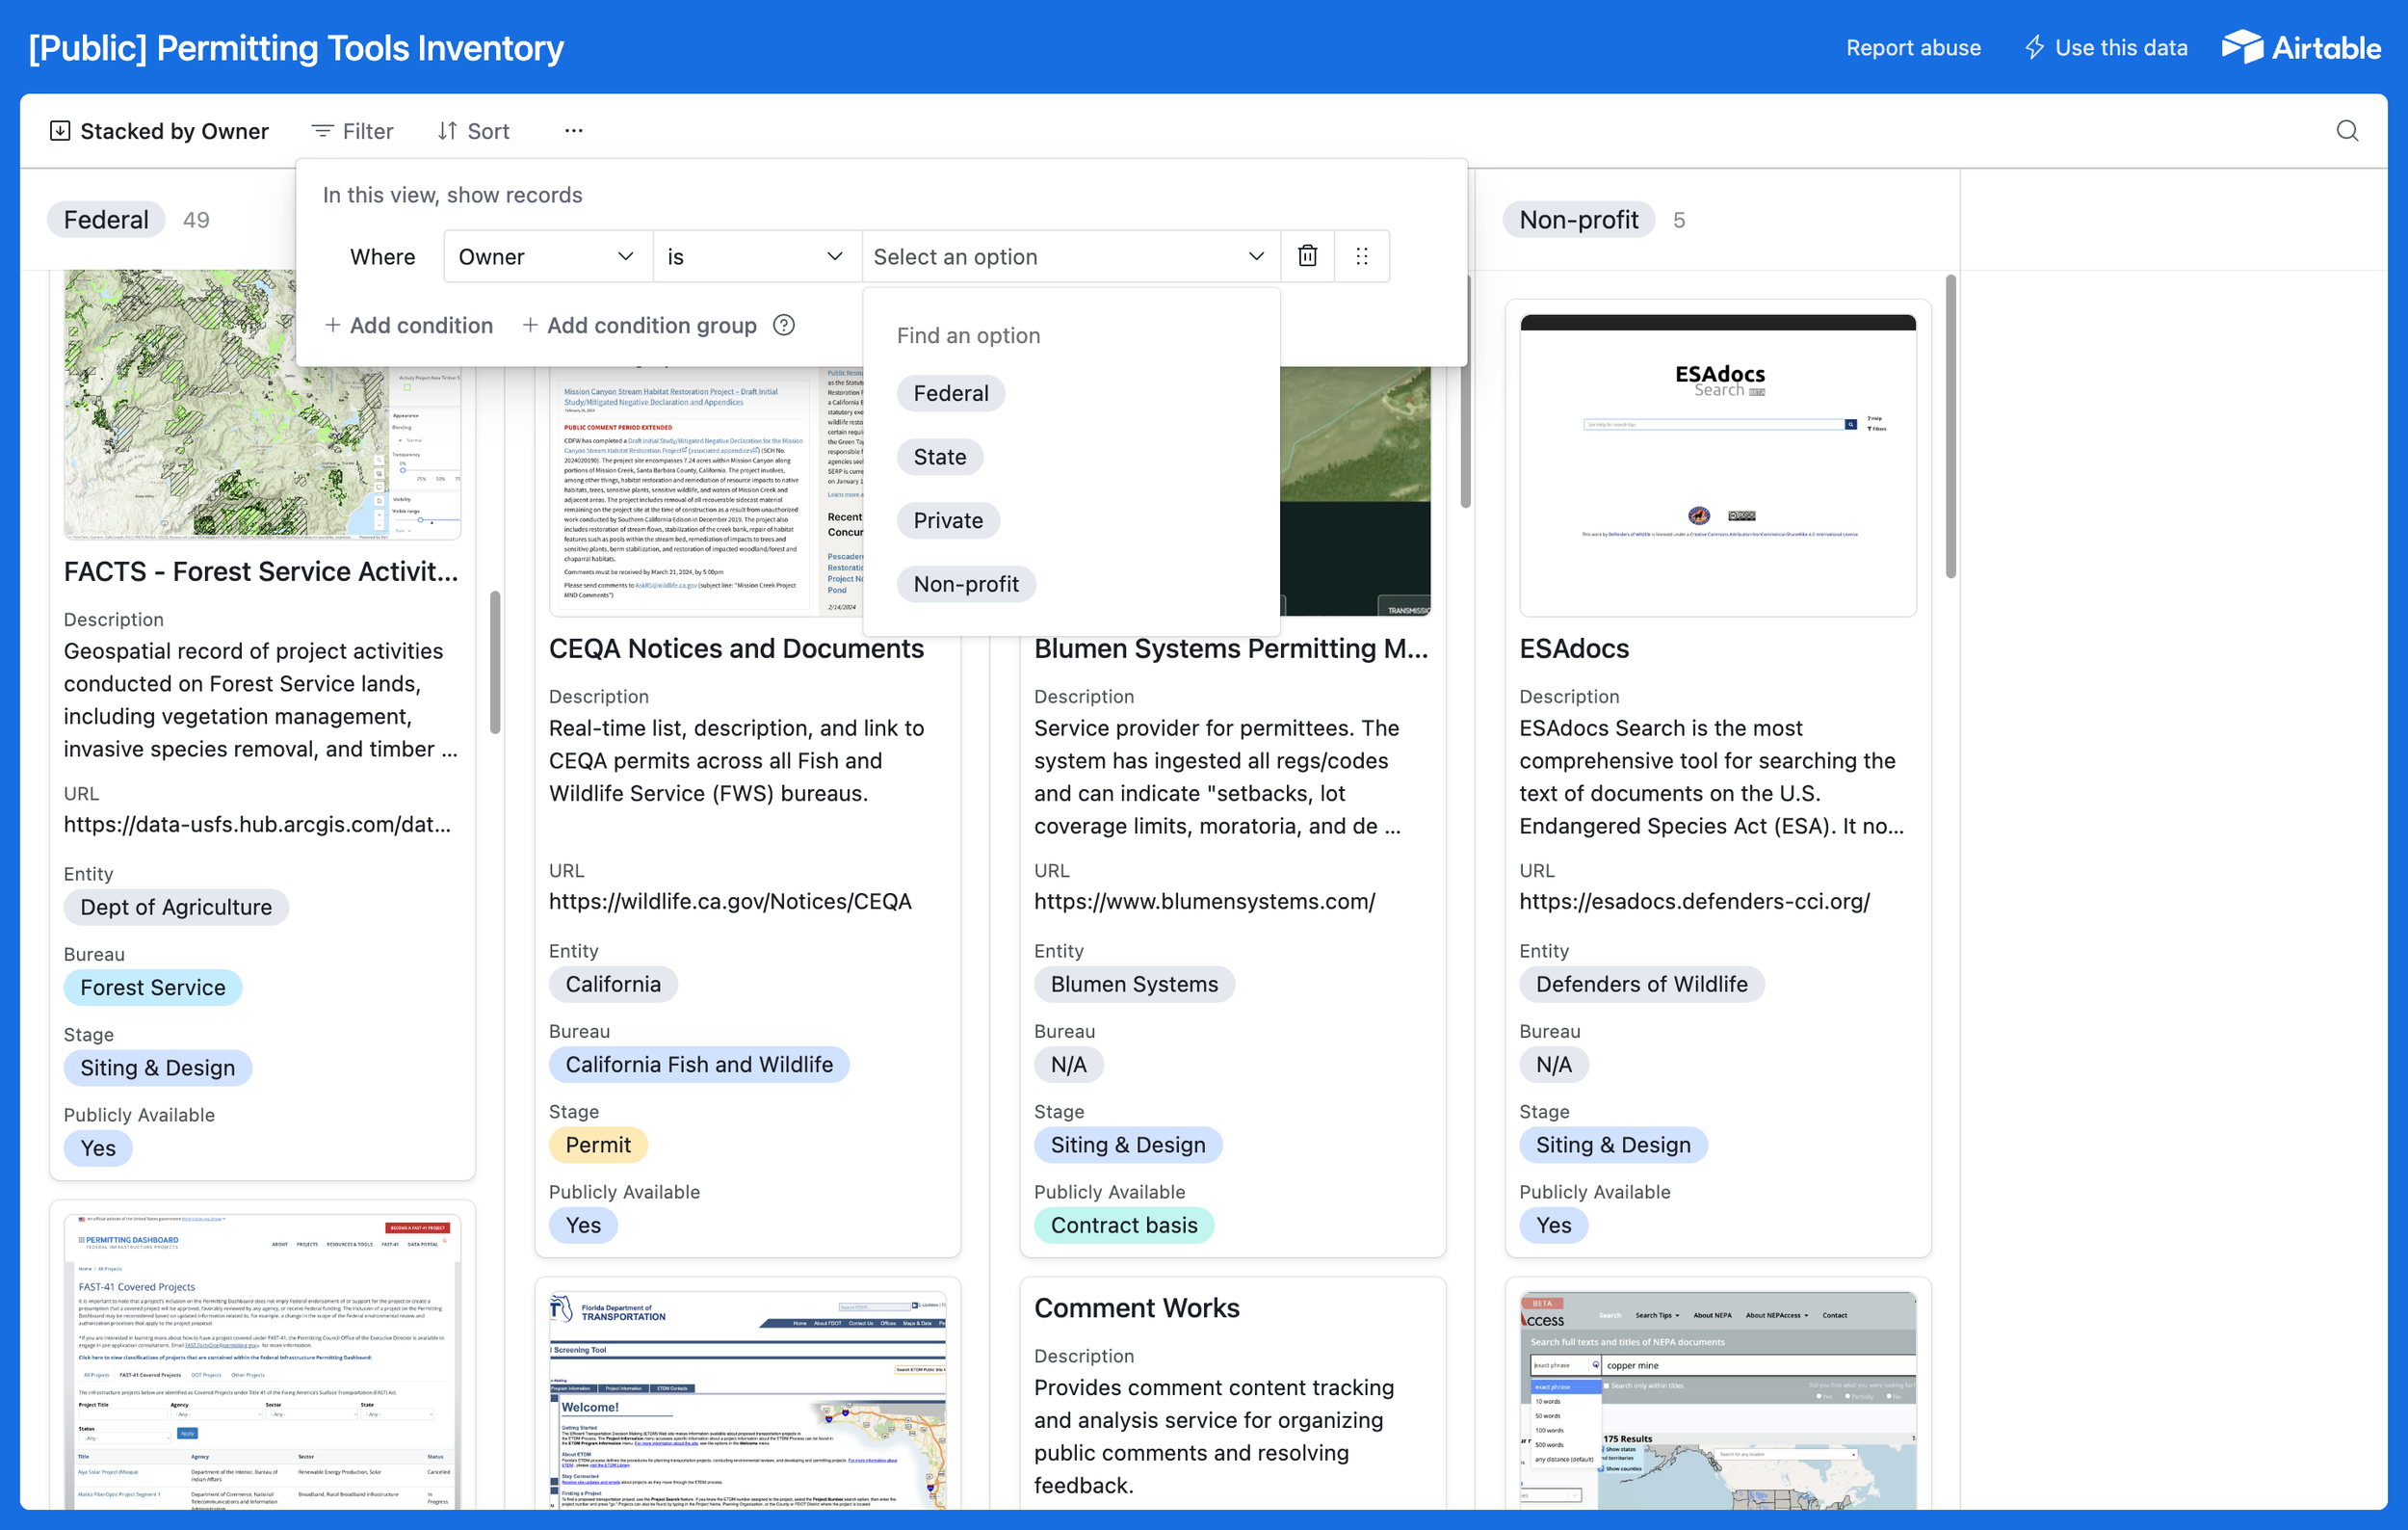This screenshot has width=2408, height=1530.
Task: Open the Filter panel button
Action: (x=352, y=131)
